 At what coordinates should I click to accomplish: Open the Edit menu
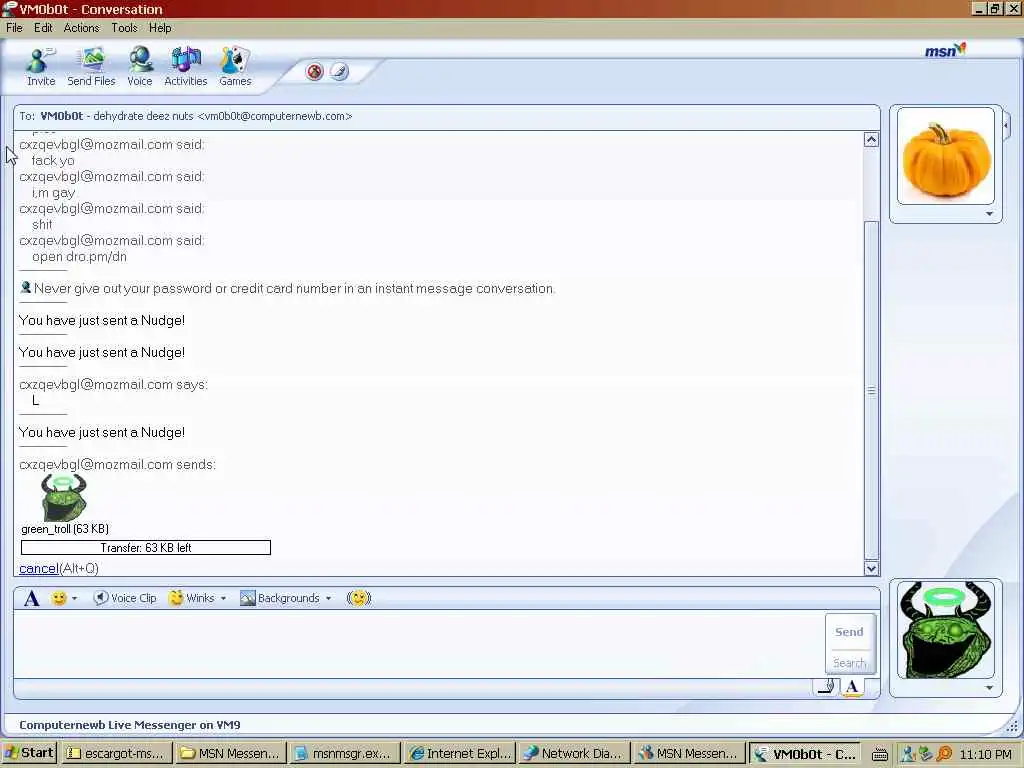(x=43, y=27)
